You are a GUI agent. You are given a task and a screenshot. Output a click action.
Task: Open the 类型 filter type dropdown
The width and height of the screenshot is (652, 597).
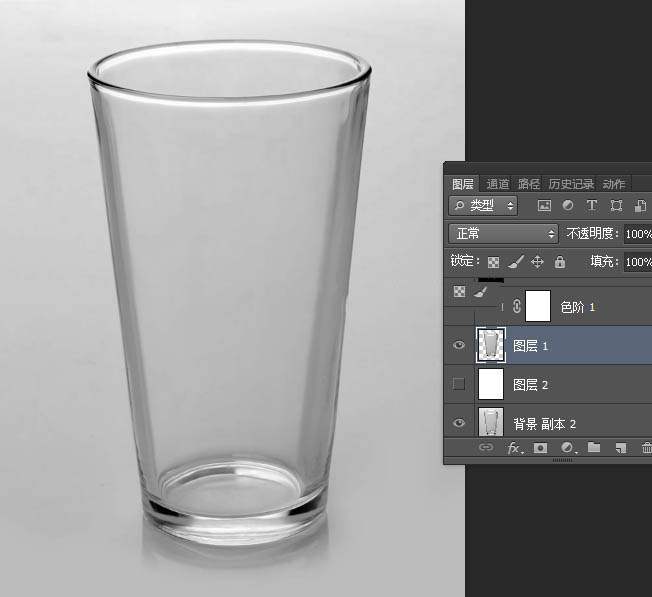point(483,205)
